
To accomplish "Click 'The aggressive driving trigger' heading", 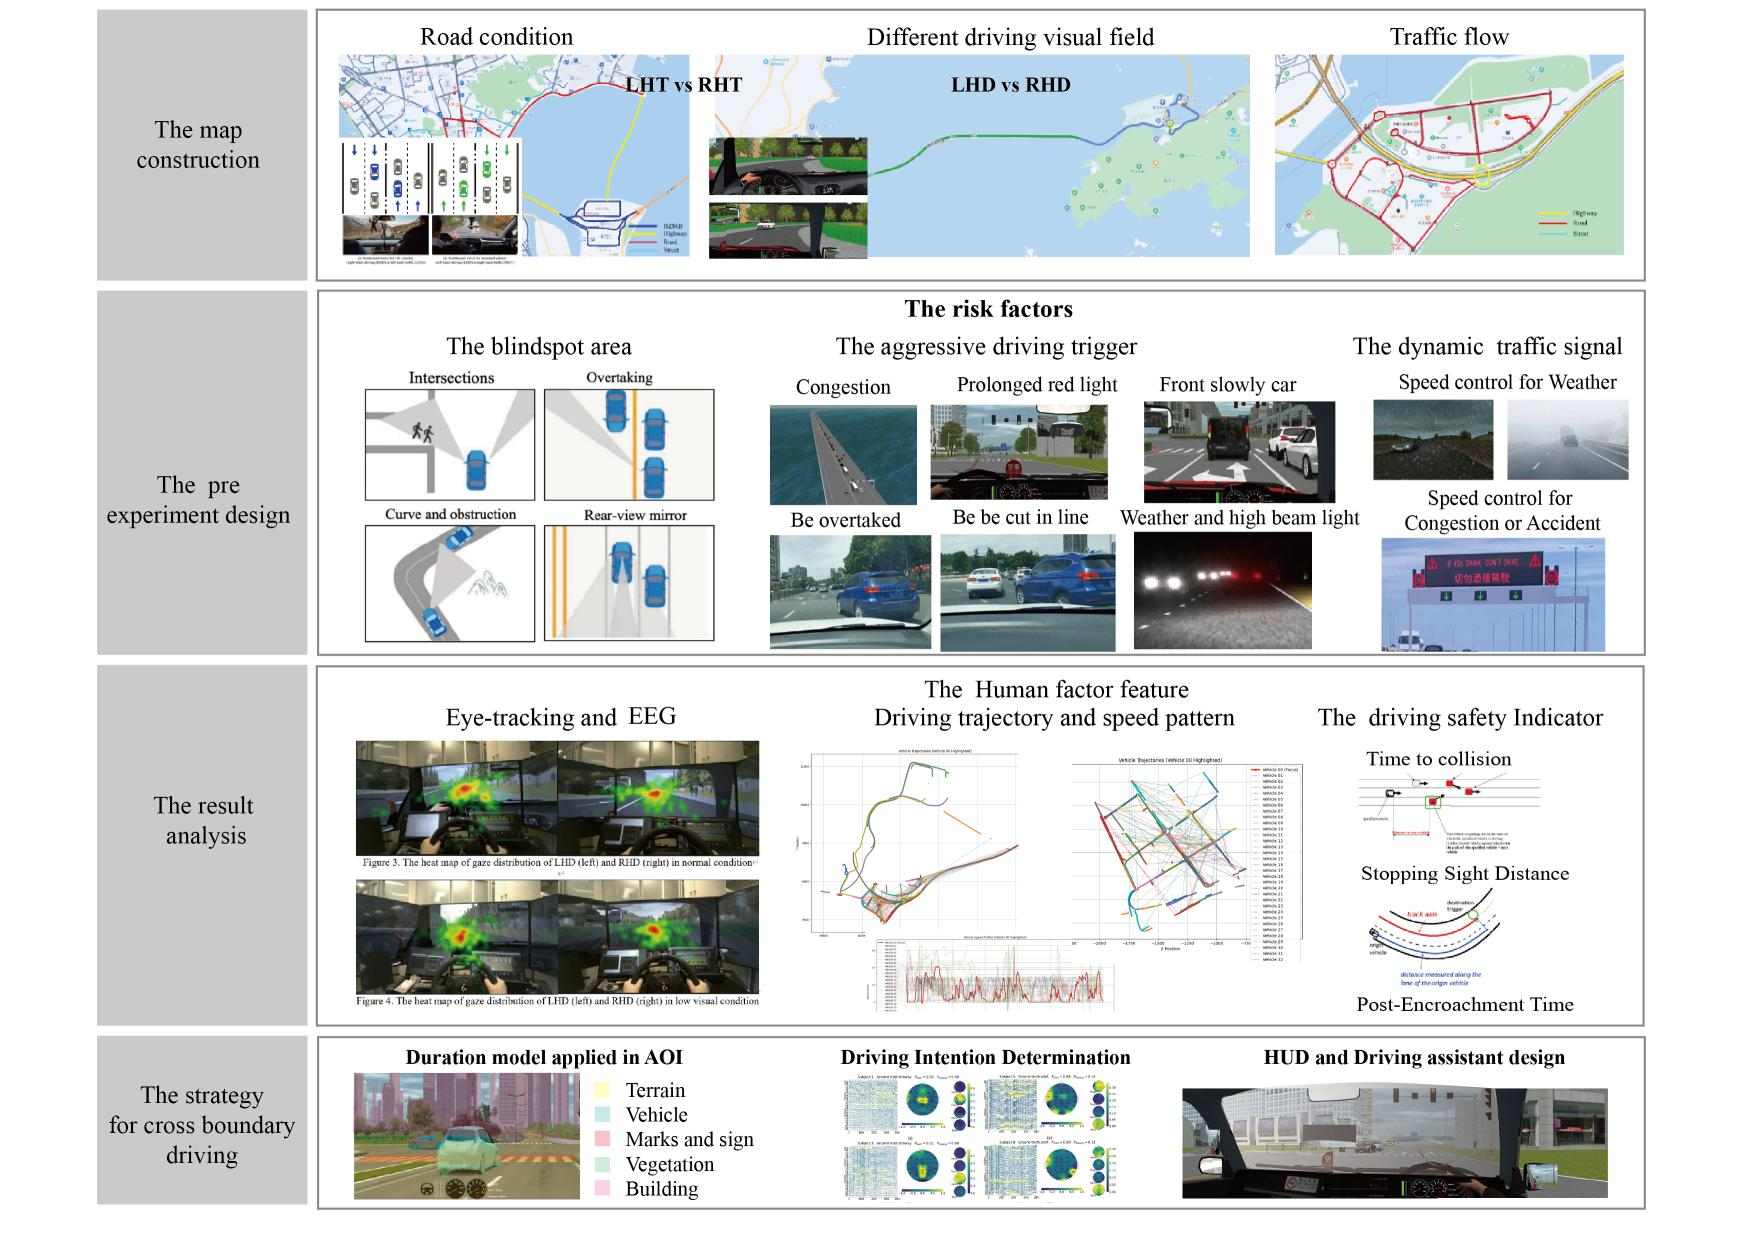I will click(x=986, y=347).
